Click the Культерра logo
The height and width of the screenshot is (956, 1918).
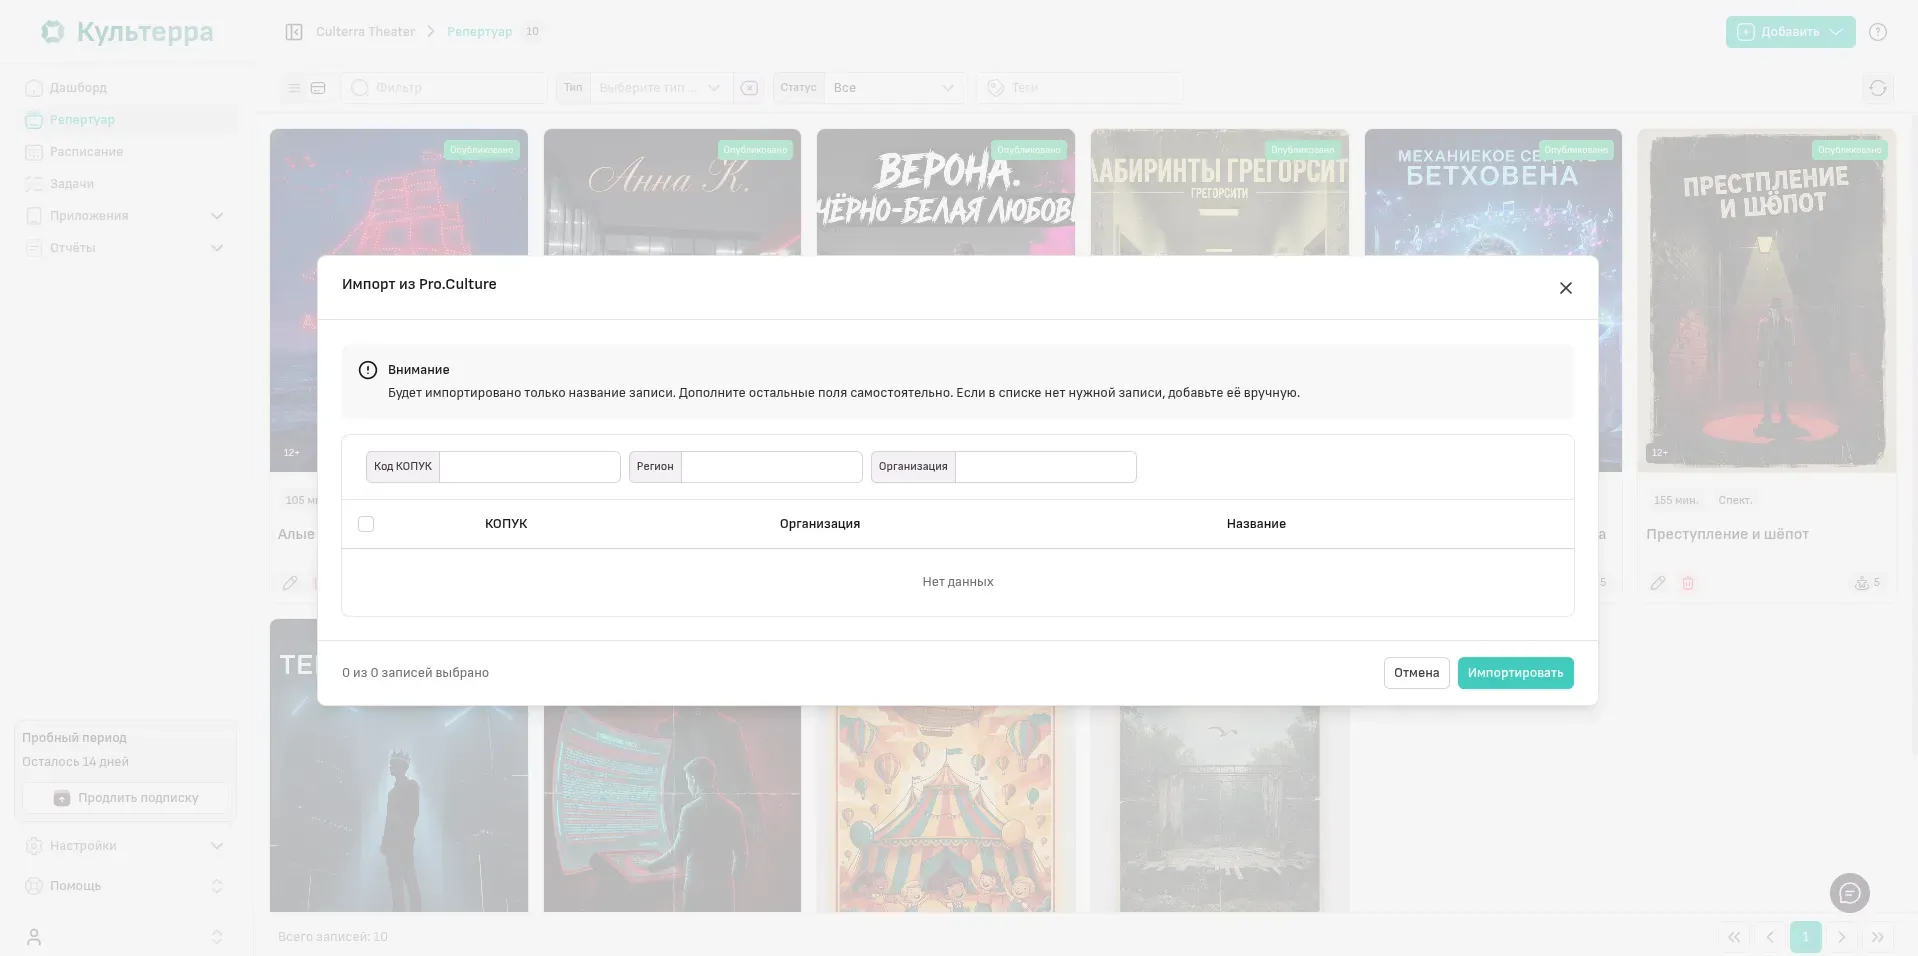127,32
